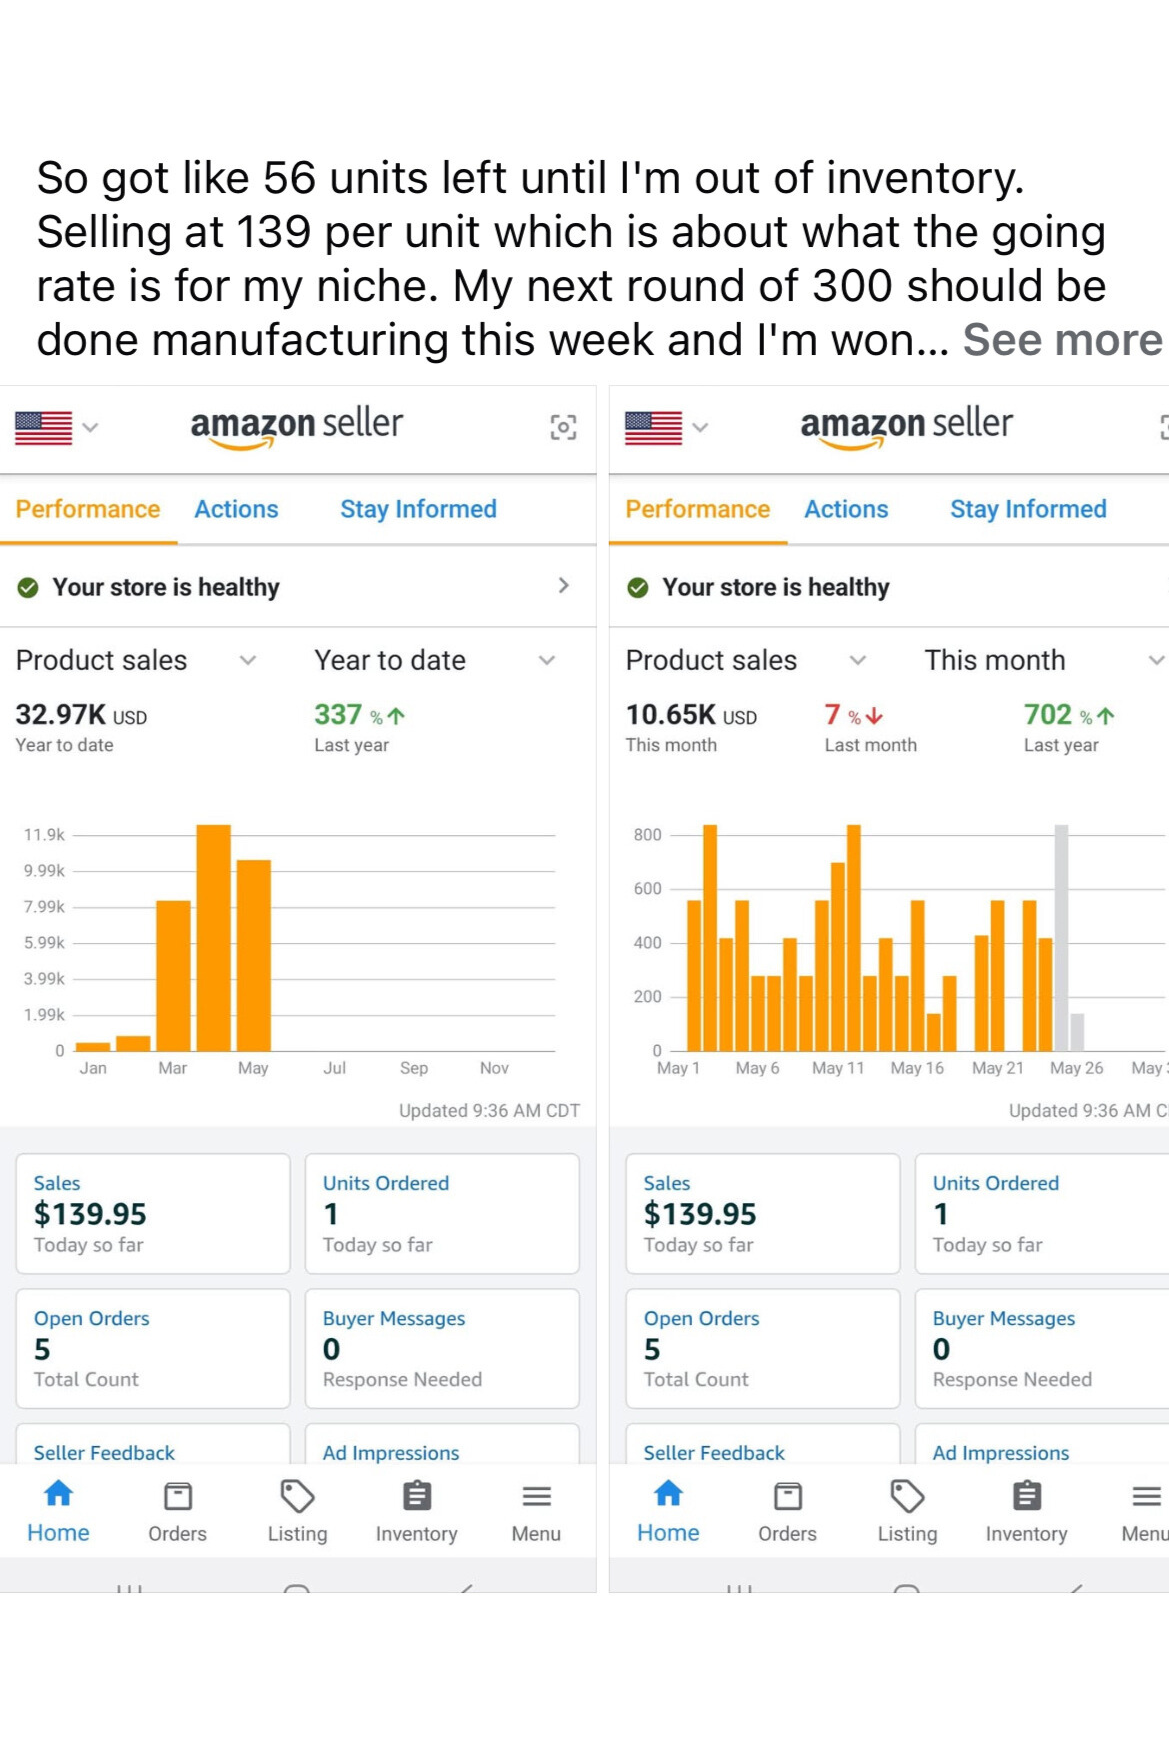Expand the Year to date dropdown
Viewport: 1169px width, 1754px height.
click(x=546, y=660)
